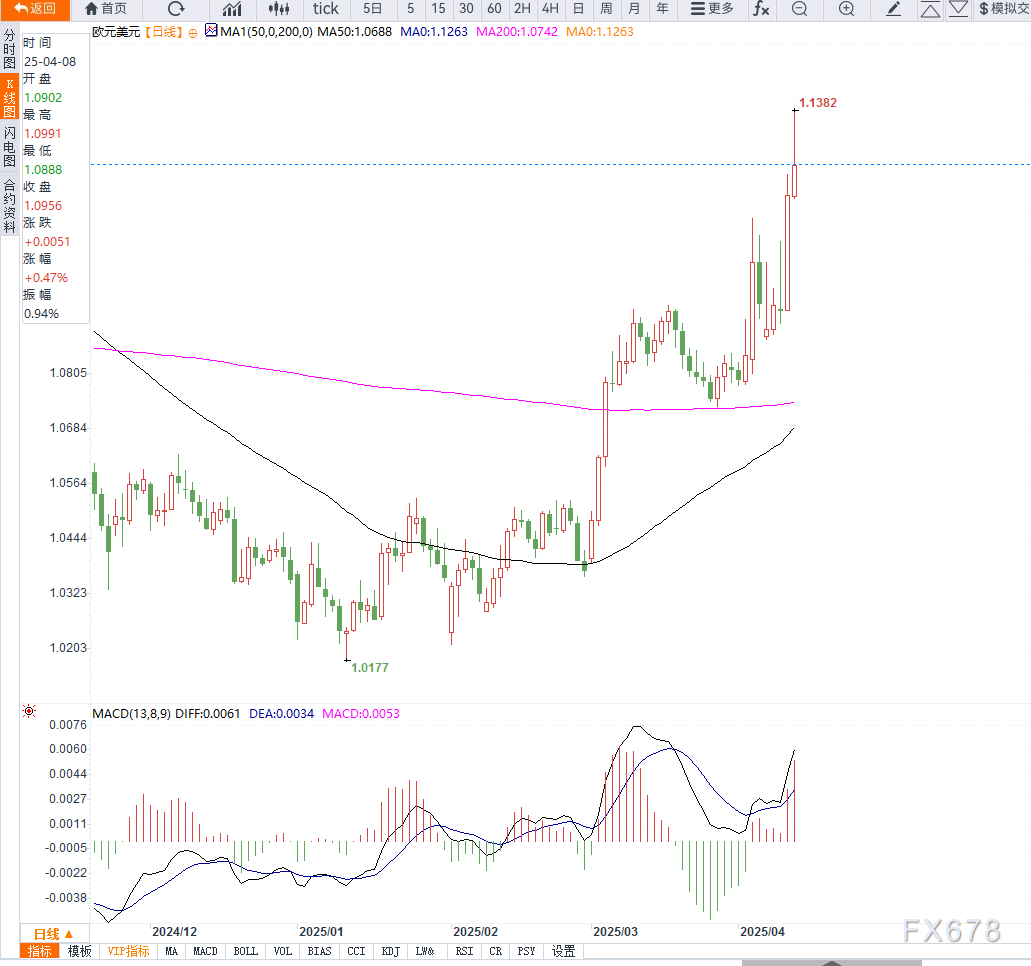Open the 合约资料 side tab
Image resolution: width=1031 pixels, height=966 pixels.
(x=9, y=205)
